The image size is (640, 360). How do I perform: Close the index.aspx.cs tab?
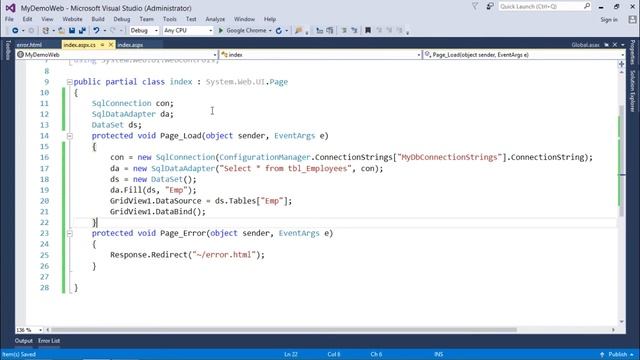tap(111, 45)
